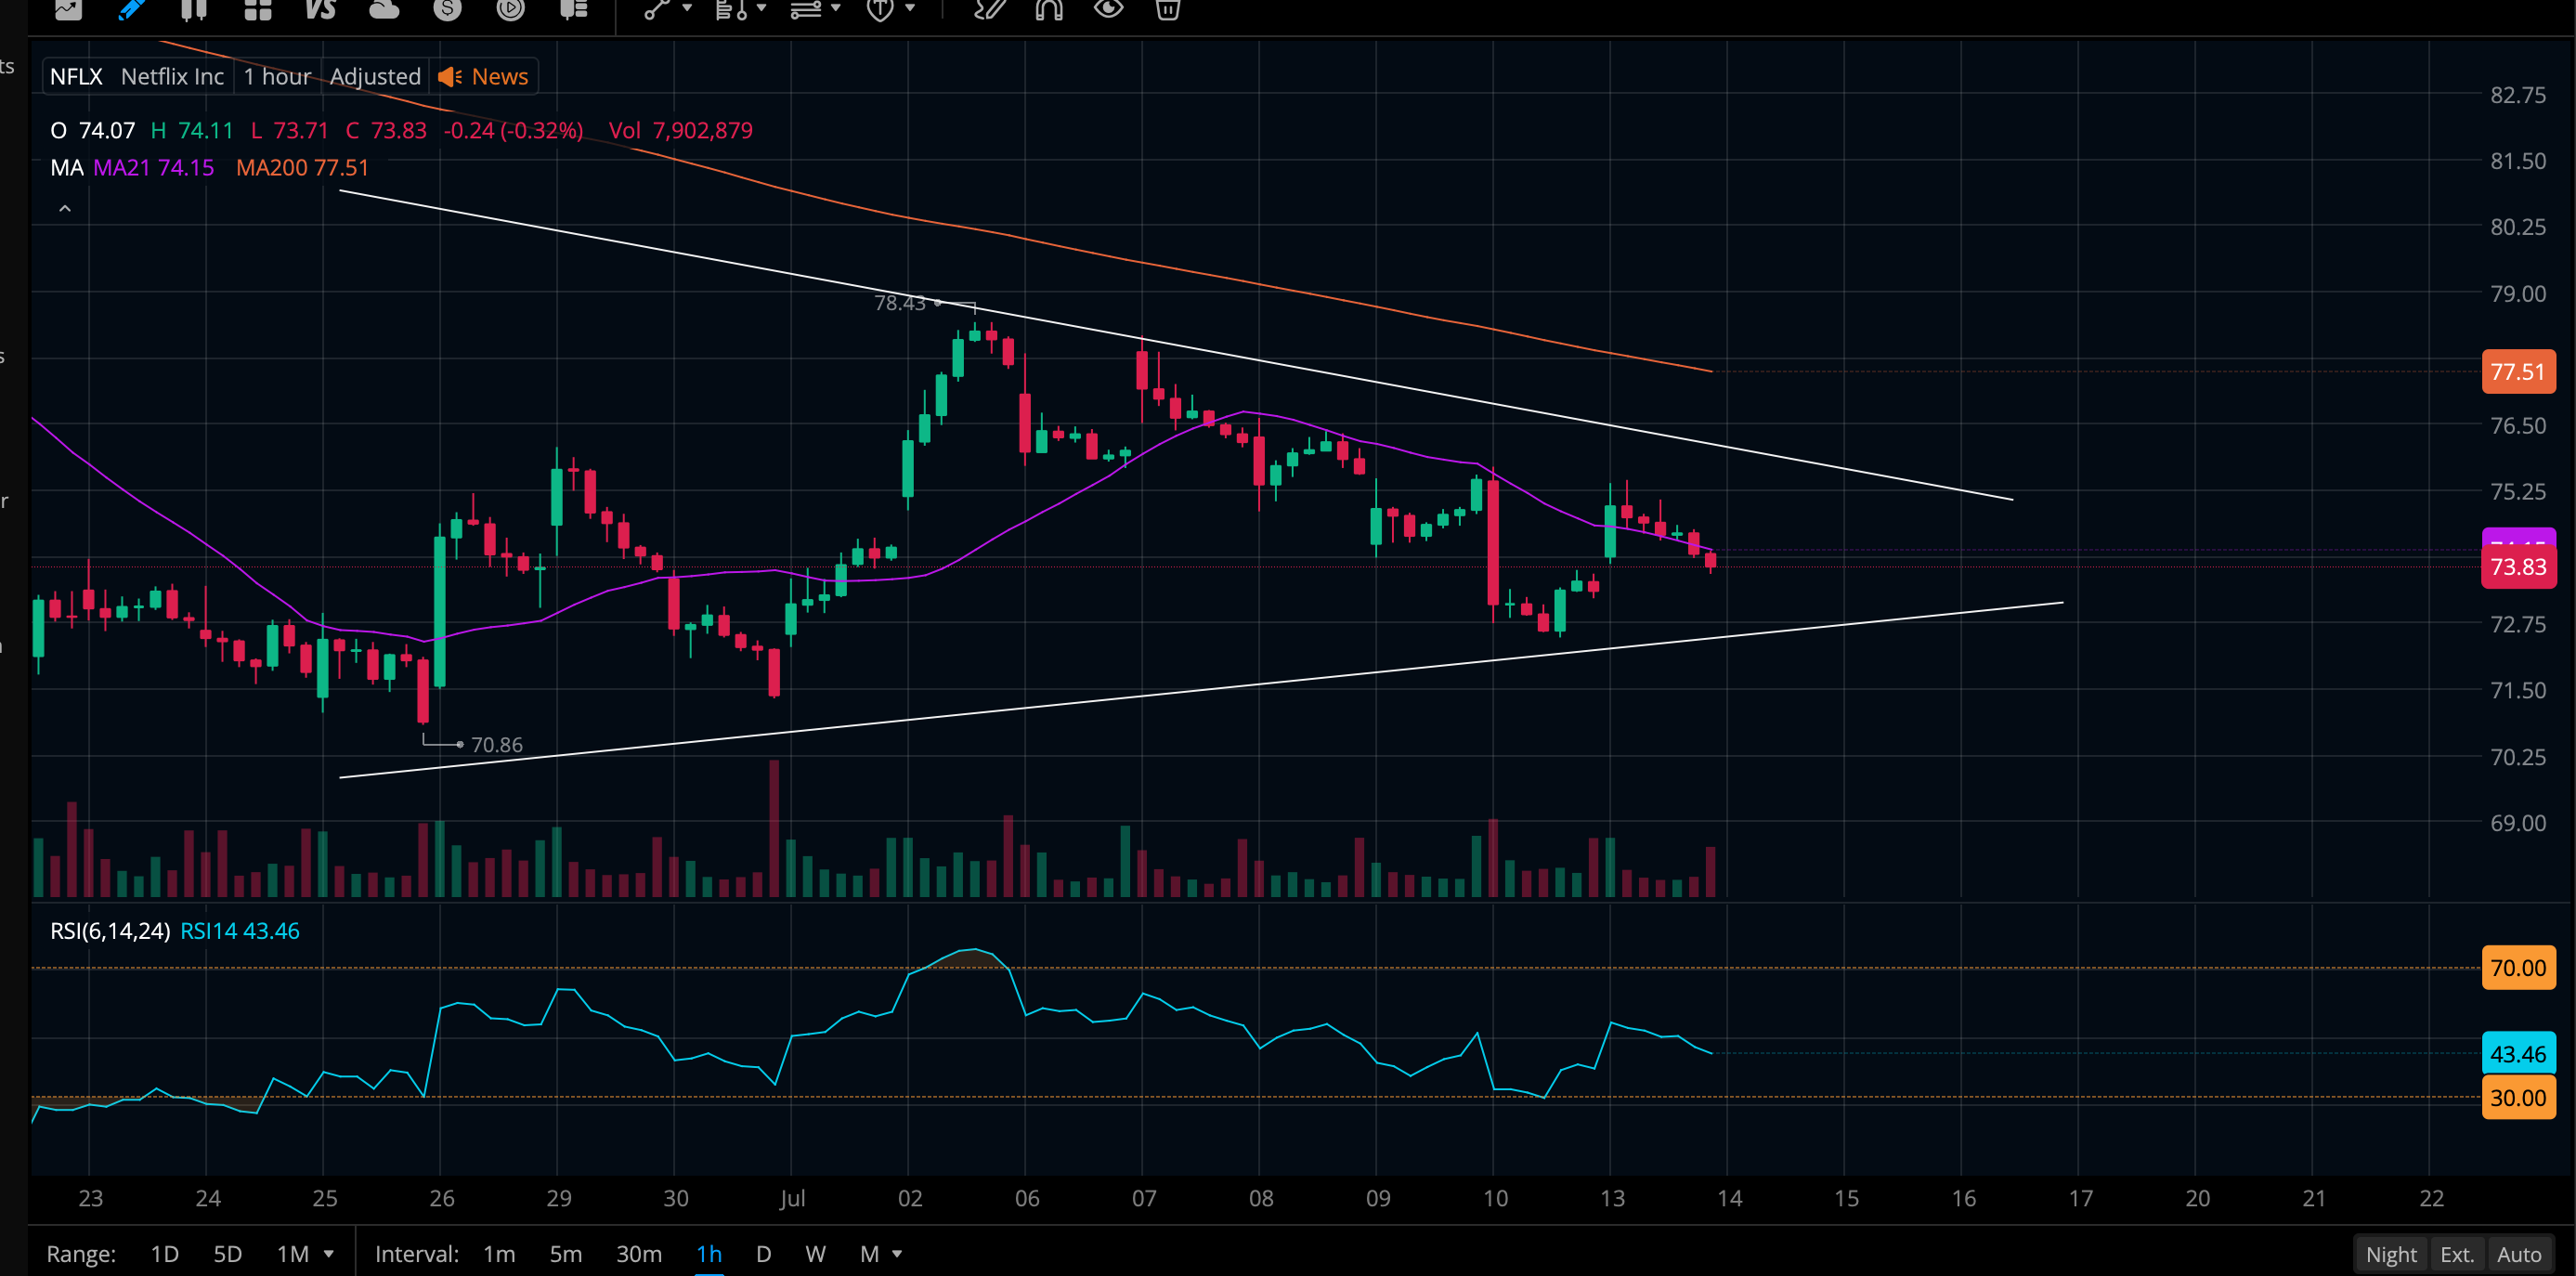Switch interval to 5m
Screen dimensions: 2576x1276
tap(566, 1254)
